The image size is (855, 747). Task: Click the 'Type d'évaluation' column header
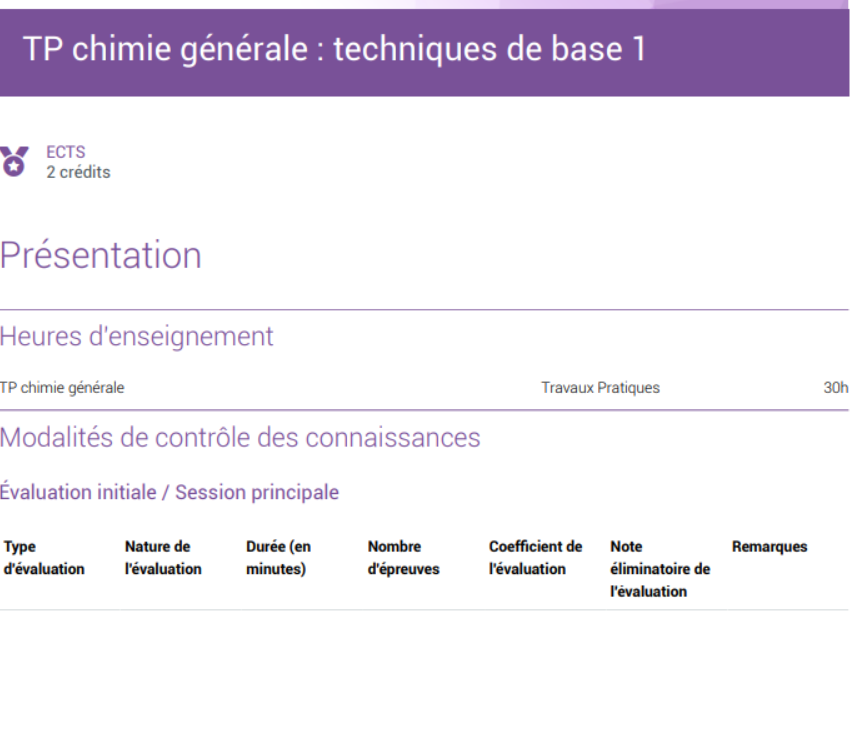pos(44,558)
